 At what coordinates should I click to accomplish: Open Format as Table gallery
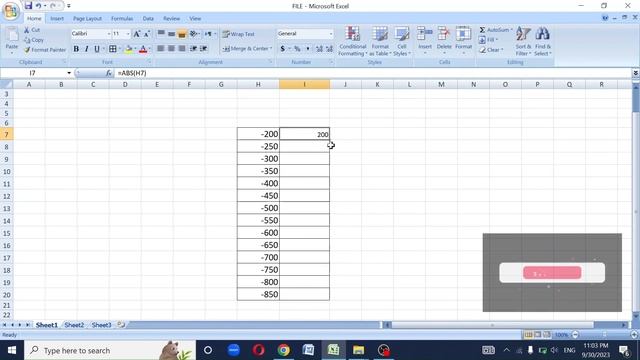(x=380, y=41)
